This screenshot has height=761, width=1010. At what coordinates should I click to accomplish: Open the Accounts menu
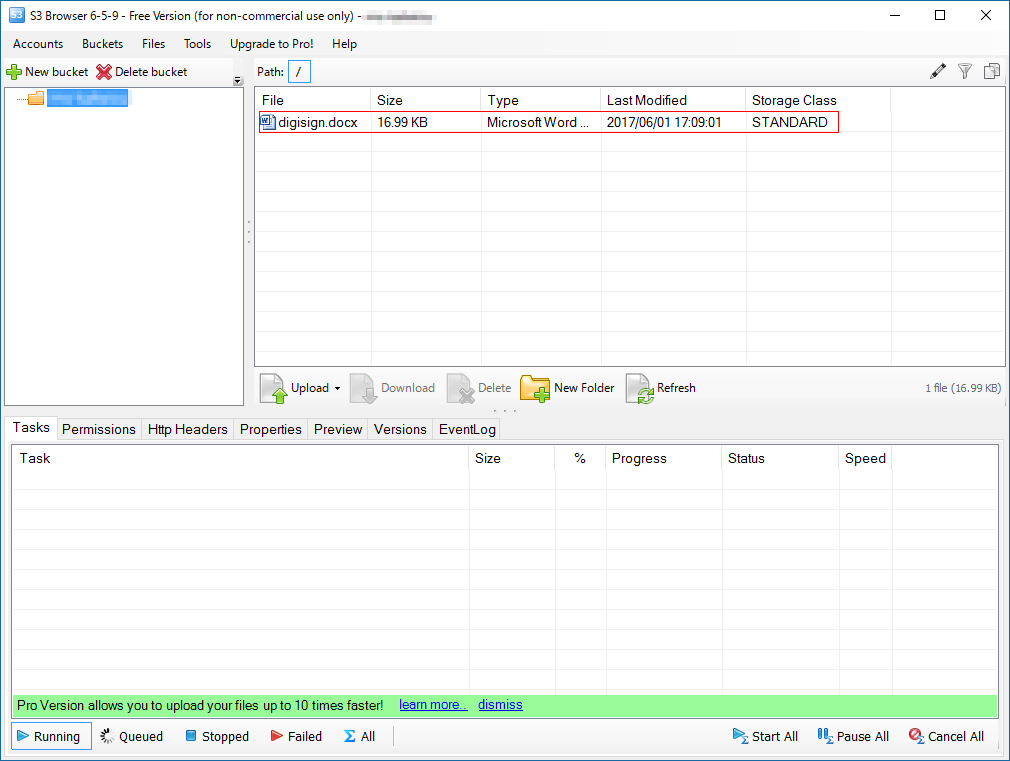tap(38, 44)
